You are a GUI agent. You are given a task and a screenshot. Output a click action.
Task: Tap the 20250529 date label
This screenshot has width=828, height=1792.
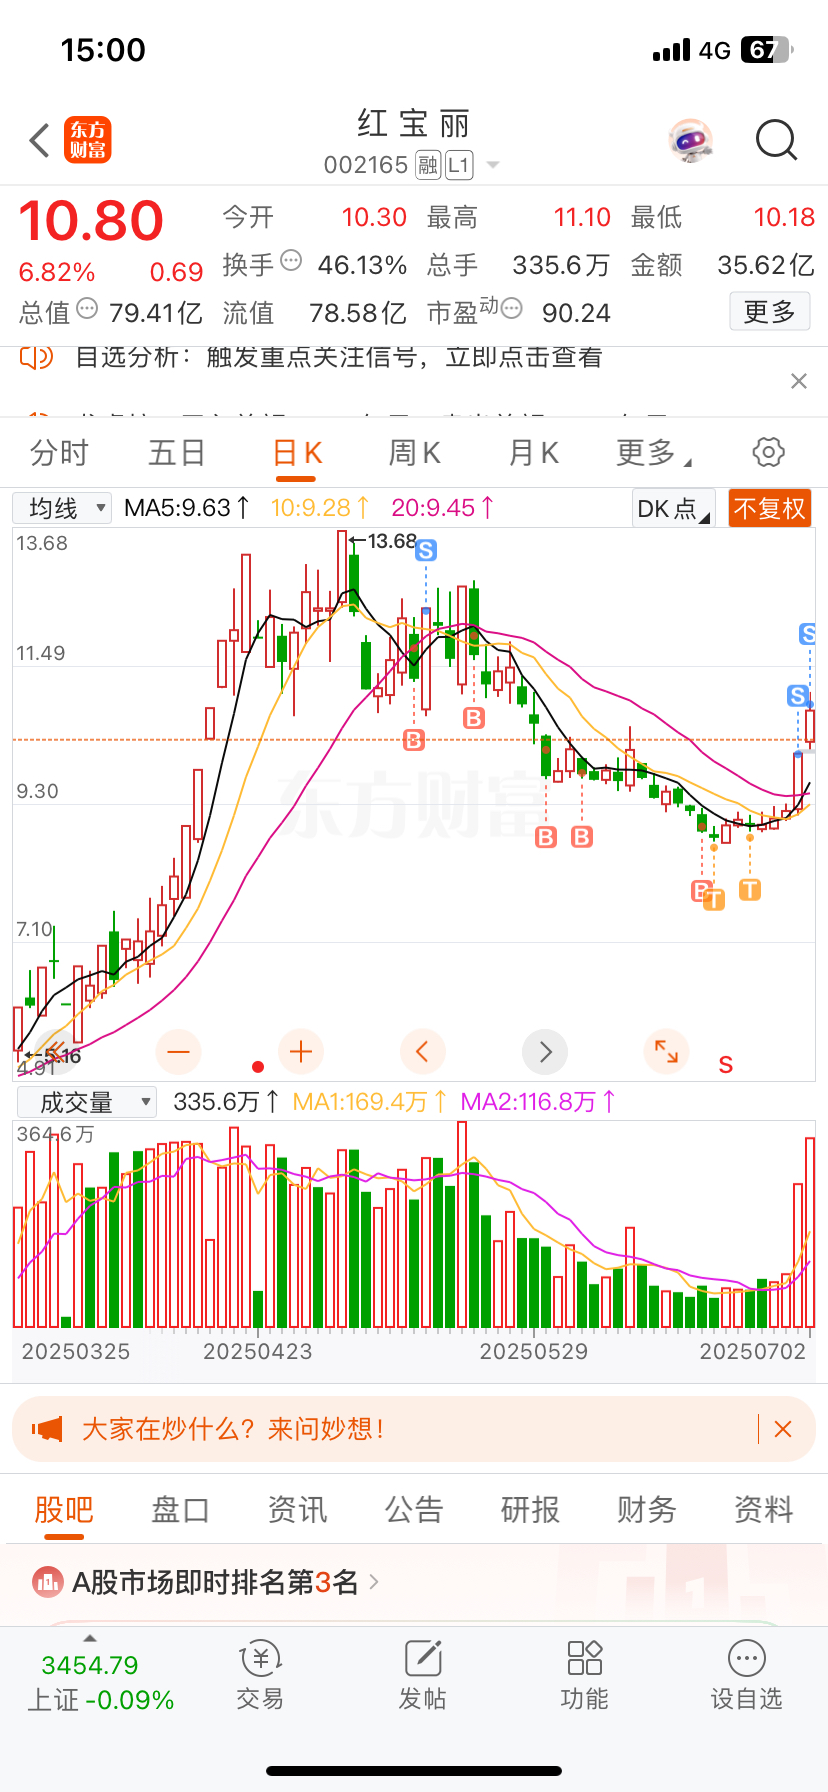click(534, 1352)
